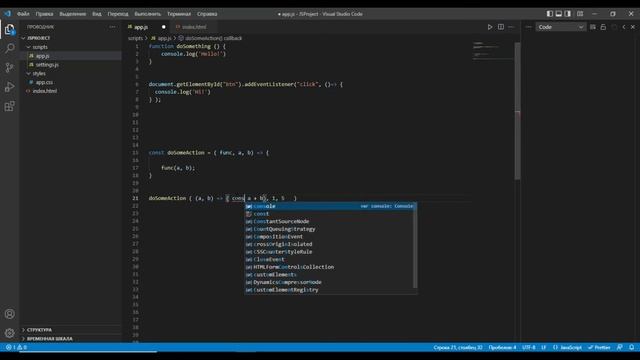Click the VS Code logo in title bar
The width and height of the screenshot is (640, 360).
7,13
